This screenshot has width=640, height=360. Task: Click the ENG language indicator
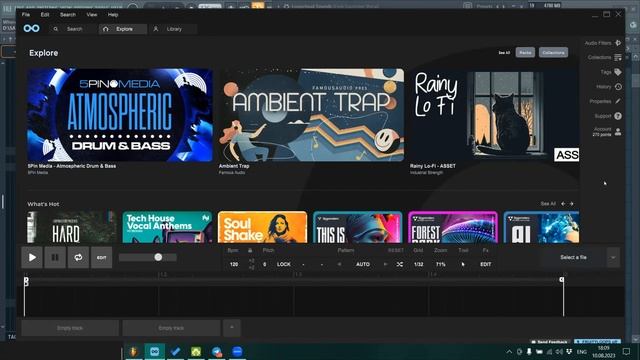(x=582, y=351)
